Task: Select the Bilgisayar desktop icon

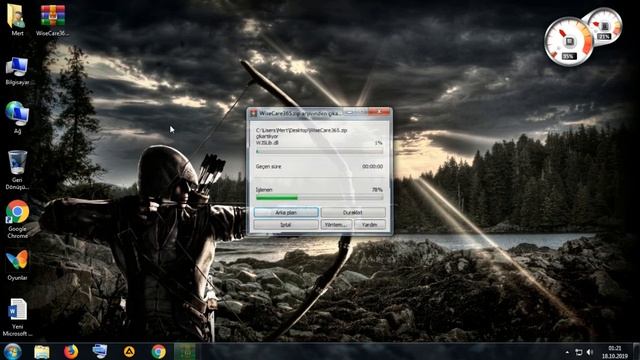Action: coord(17,71)
